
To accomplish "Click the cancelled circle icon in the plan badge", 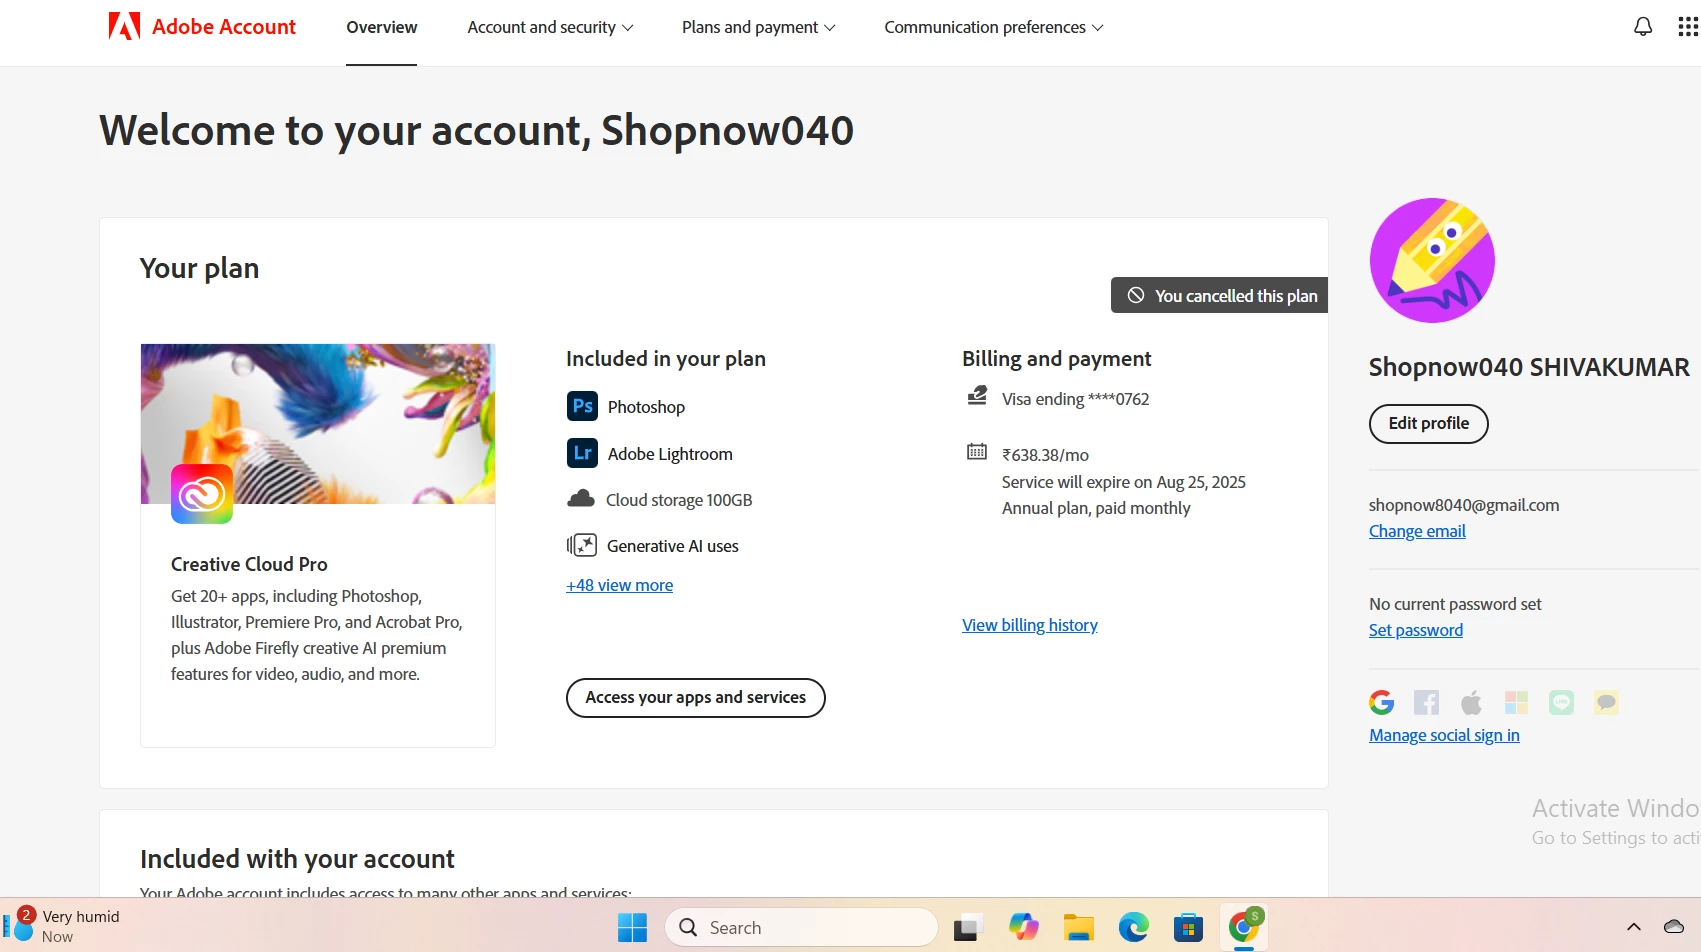I will (1136, 295).
